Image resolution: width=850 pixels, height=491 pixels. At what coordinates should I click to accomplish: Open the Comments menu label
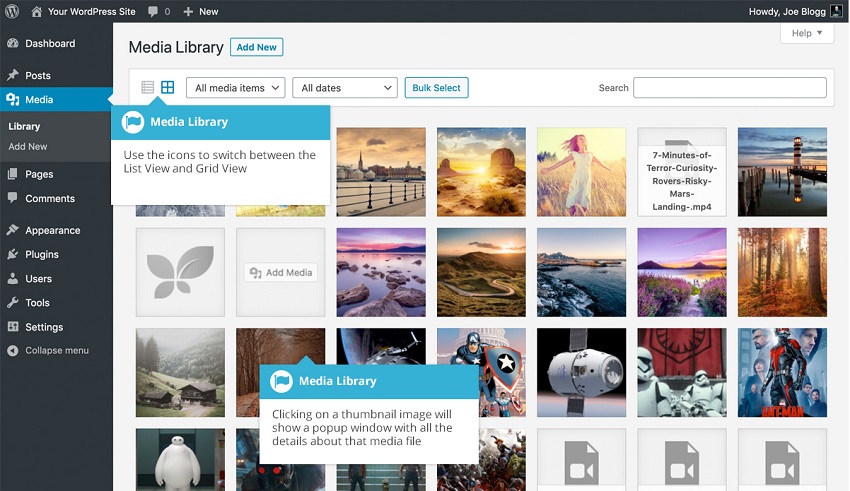[x=50, y=198]
